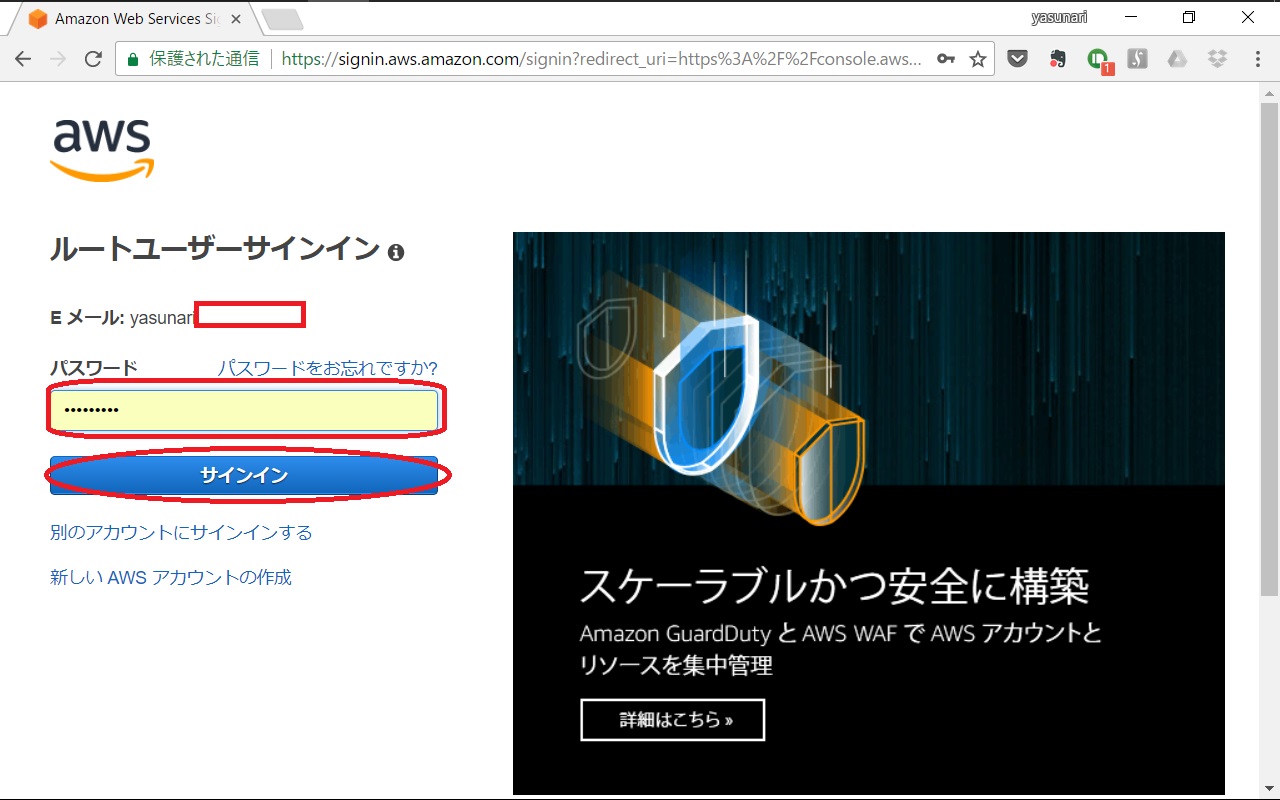Restore down the Chrome window
The image size is (1280, 800).
tap(1189, 17)
